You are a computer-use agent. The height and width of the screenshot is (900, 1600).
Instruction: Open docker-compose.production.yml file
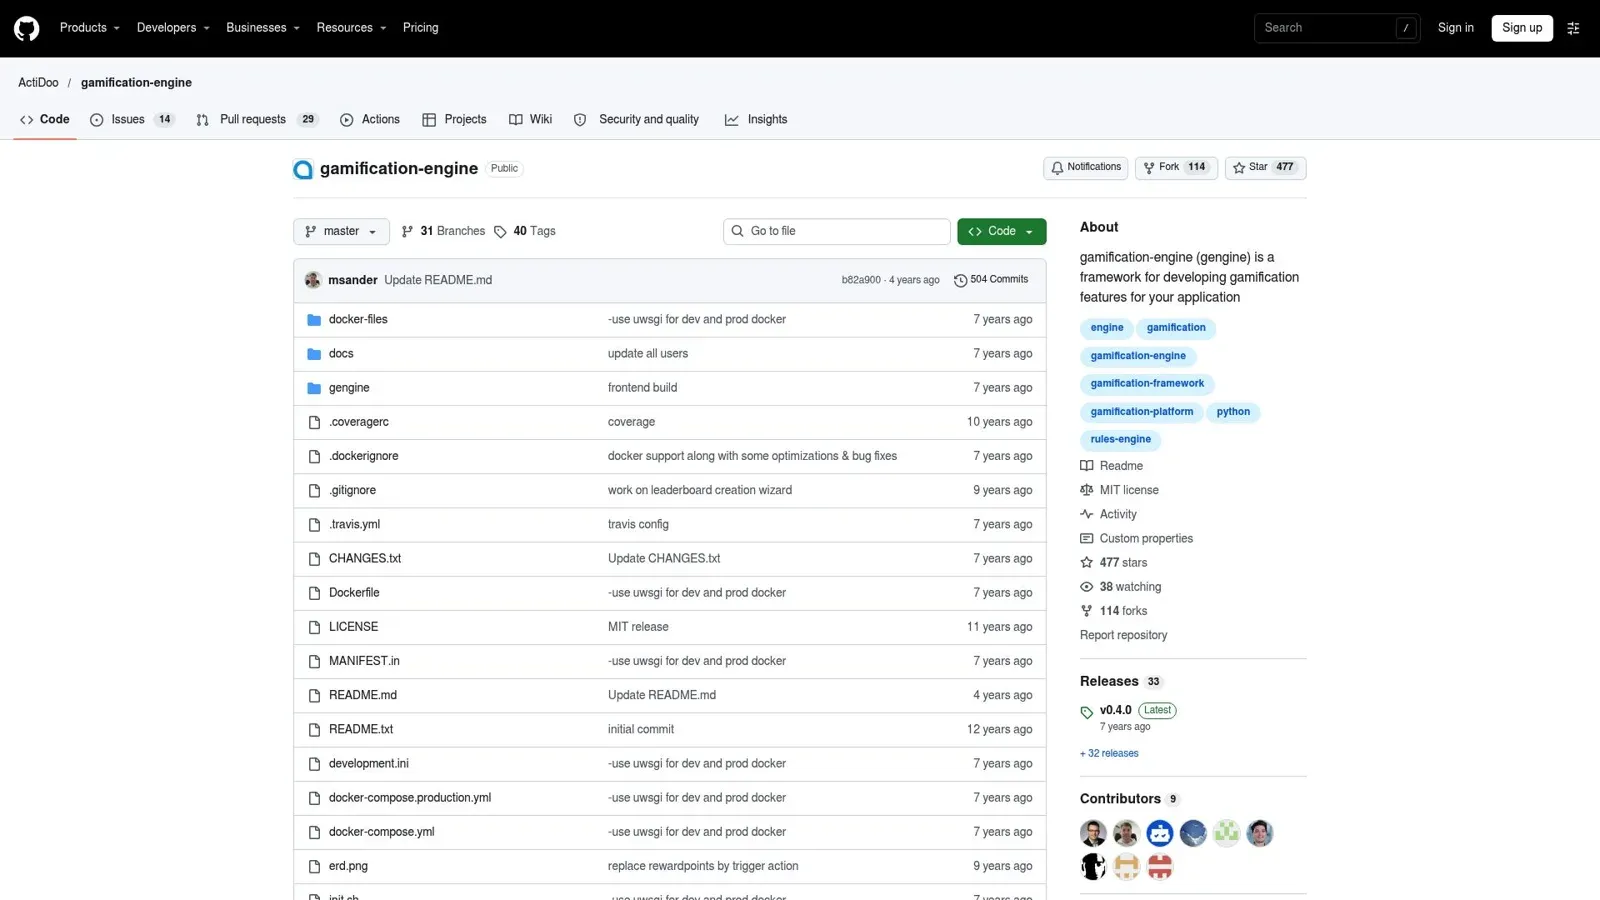point(410,798)
